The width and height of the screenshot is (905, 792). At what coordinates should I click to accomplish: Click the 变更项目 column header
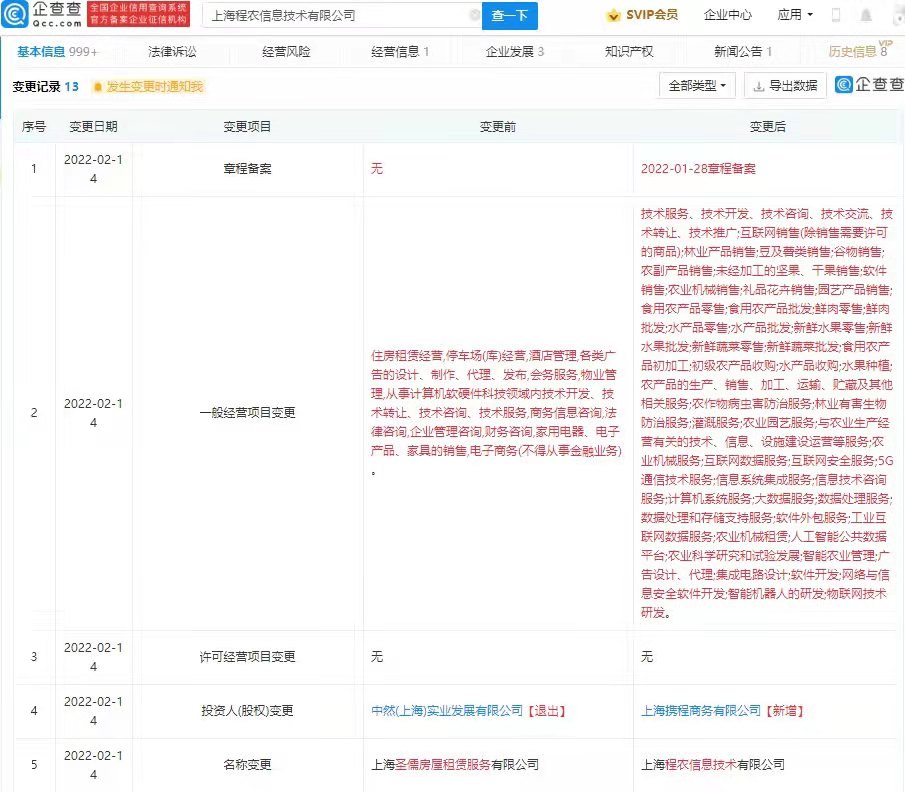(247, 127)
